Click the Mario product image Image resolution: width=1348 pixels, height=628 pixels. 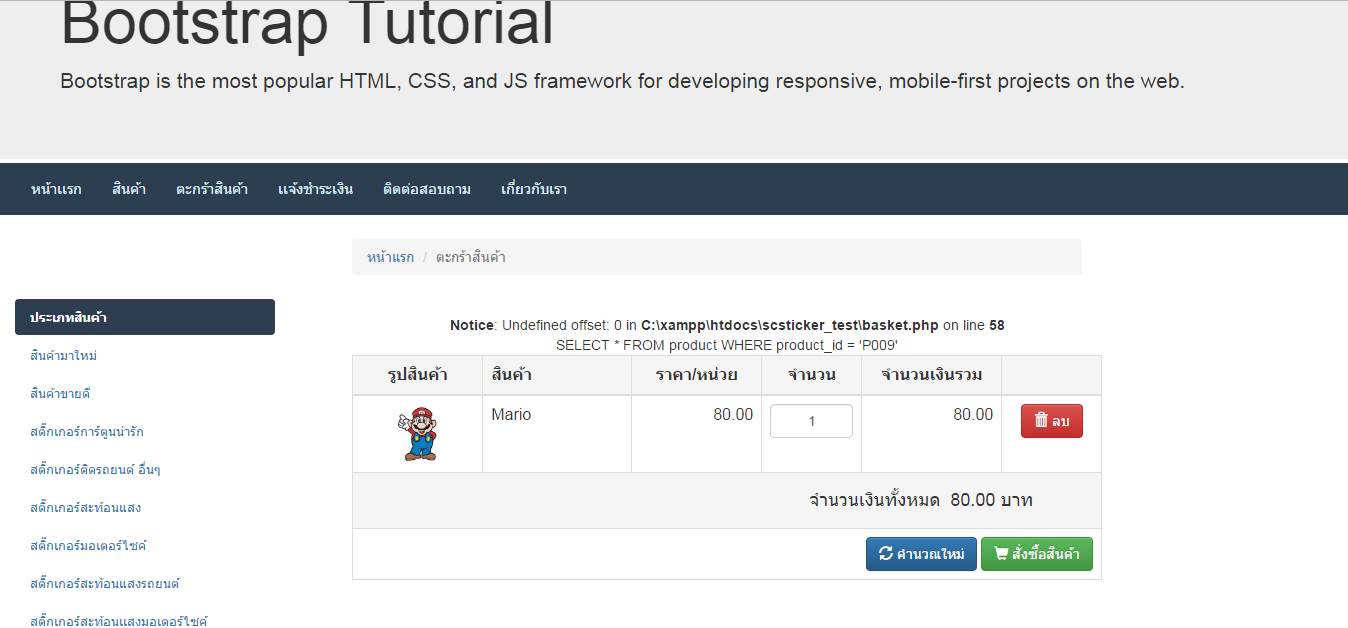(x=418, y=434)
